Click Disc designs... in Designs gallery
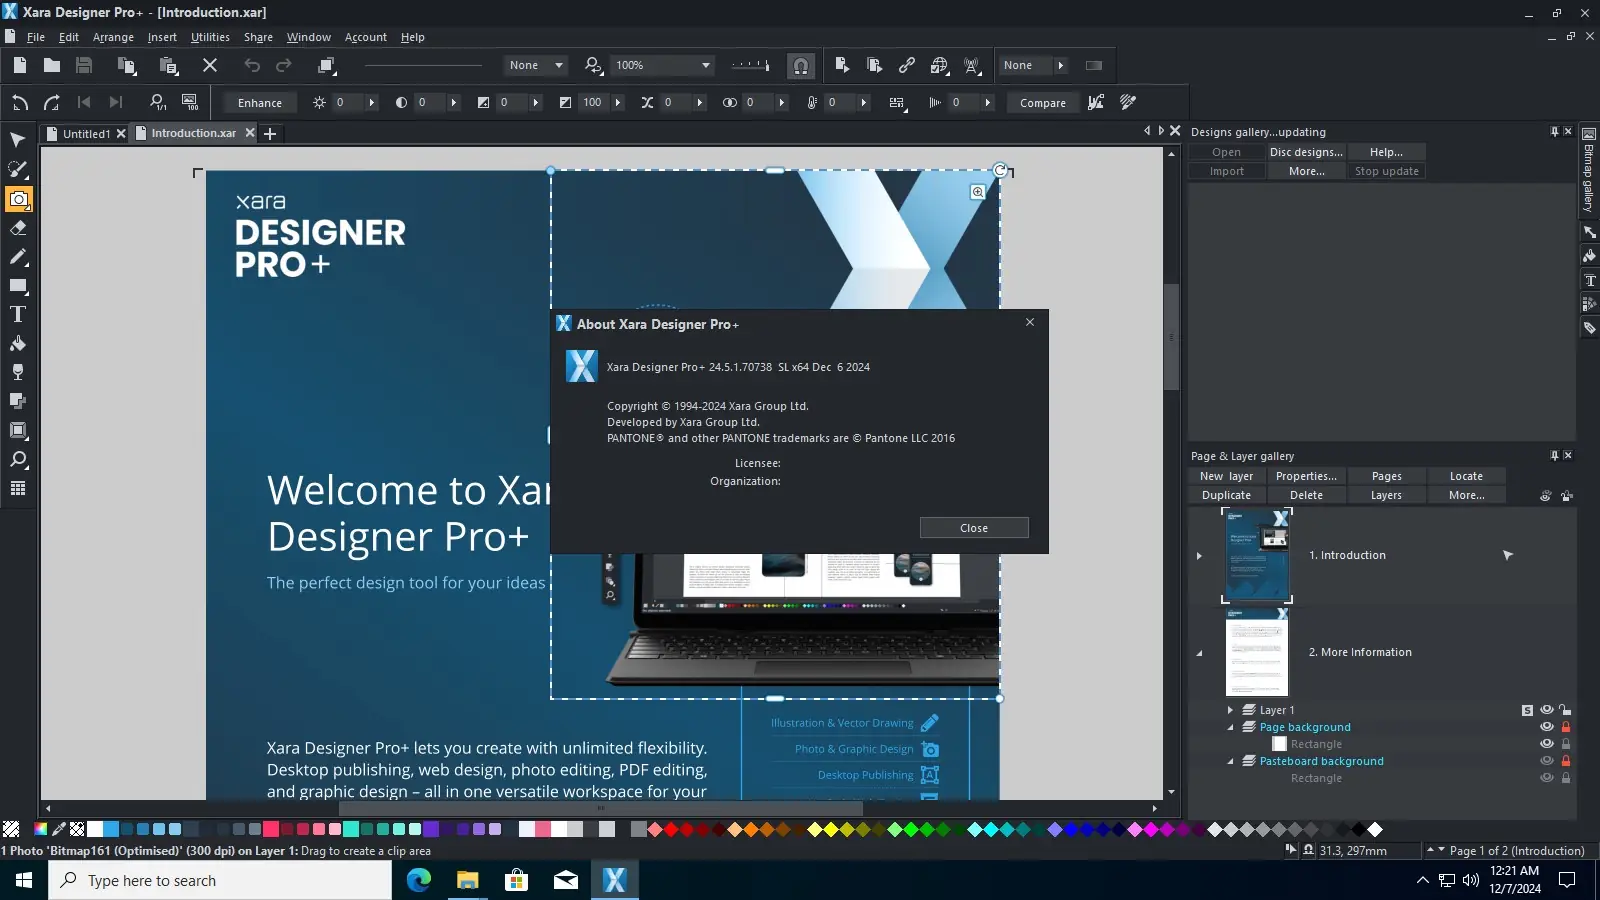The height and width of the screenshot is (900, 1600). pyautogui.click(x=1306, y=152)
